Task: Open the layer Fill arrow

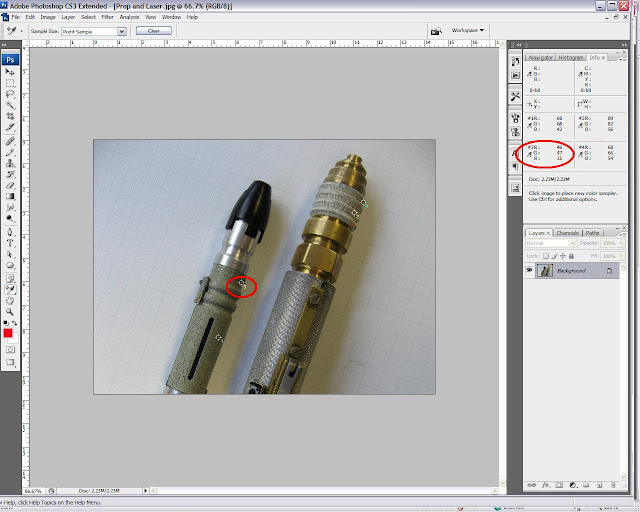Action: pyautogui.click(x=621, y=256)
